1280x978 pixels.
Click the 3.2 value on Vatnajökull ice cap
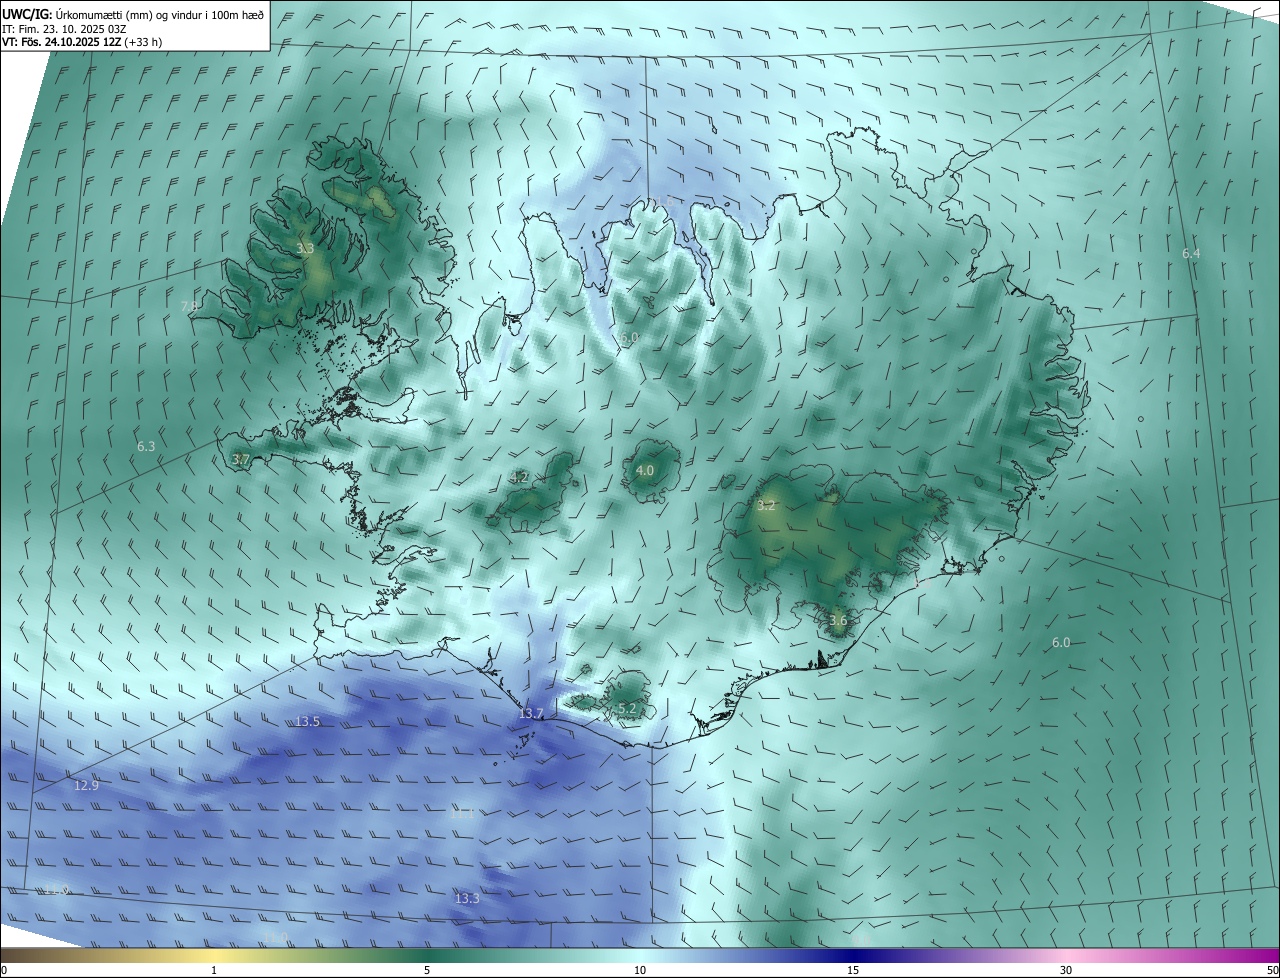(766, 506)
